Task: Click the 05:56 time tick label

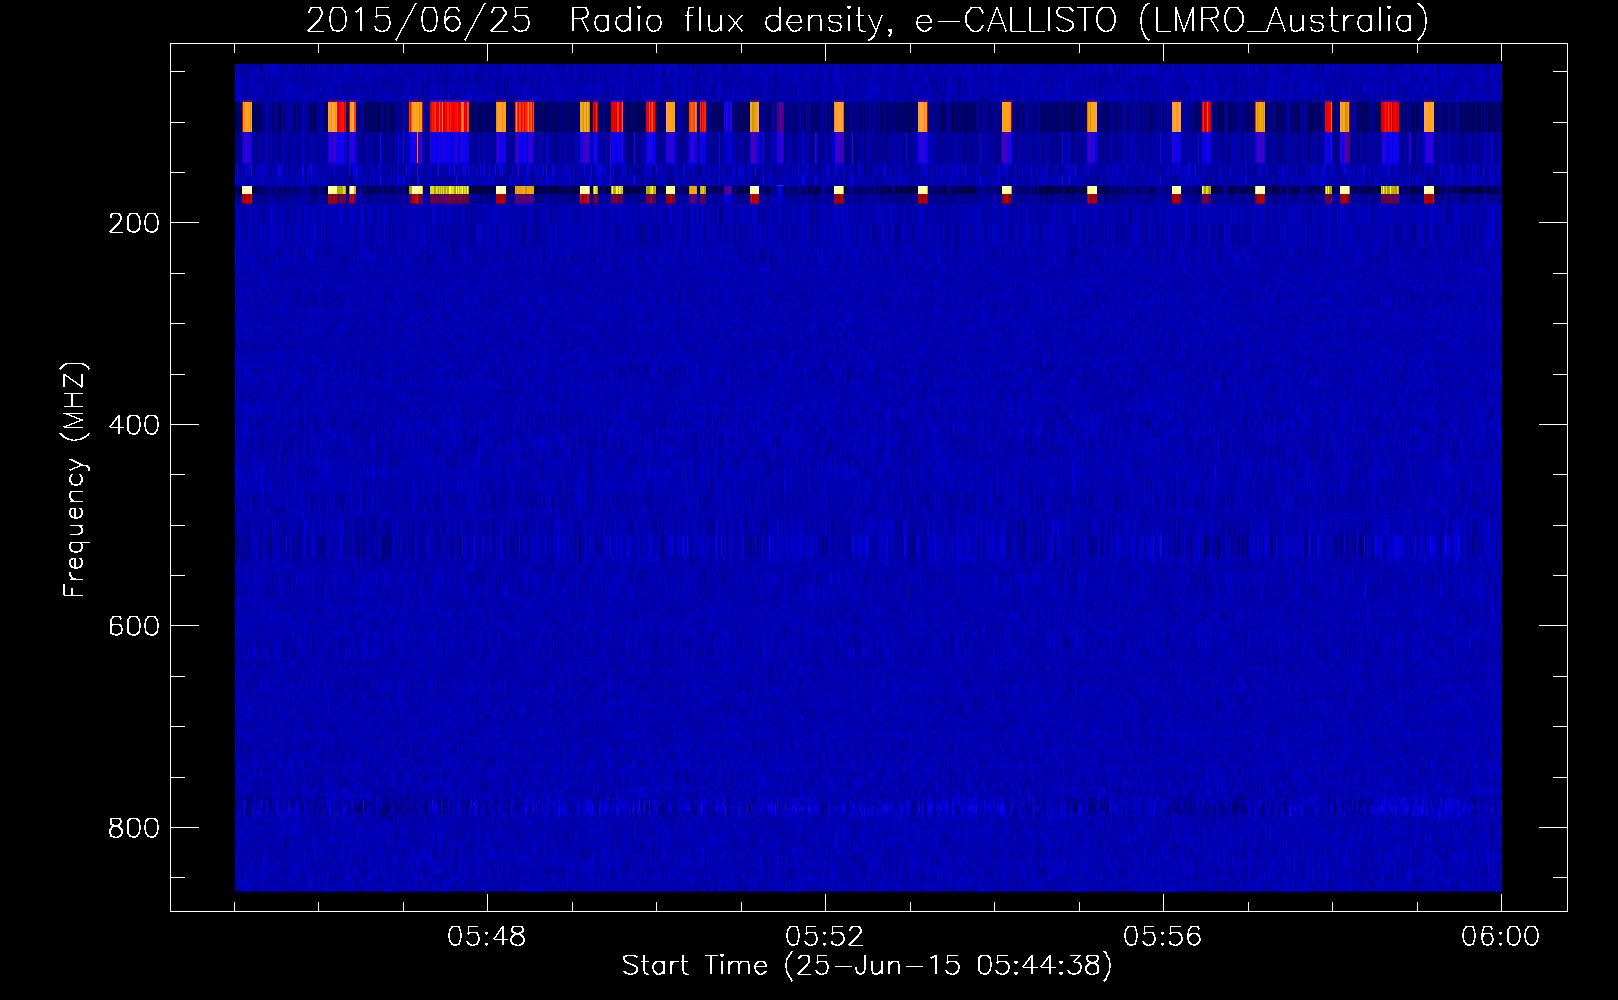Action: point(1163,937)
